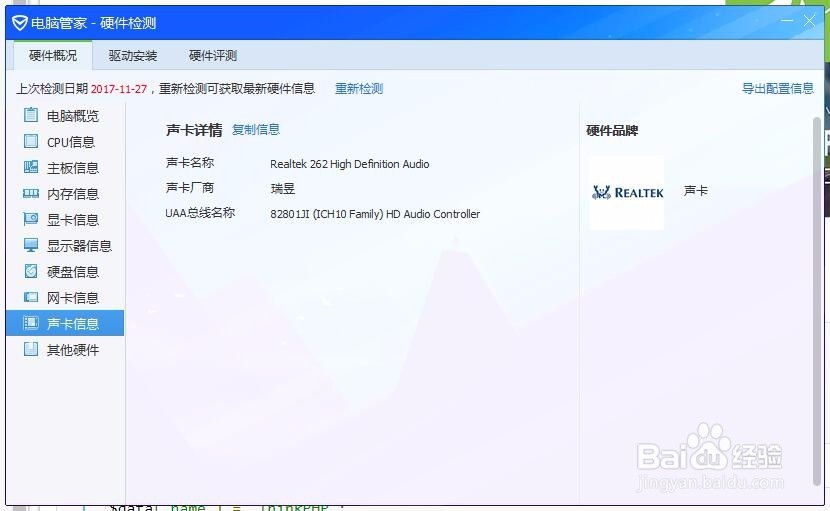Click the 电脑概览 clipboard icon
Screen dimensions: 830x511
tap(31, 114)
